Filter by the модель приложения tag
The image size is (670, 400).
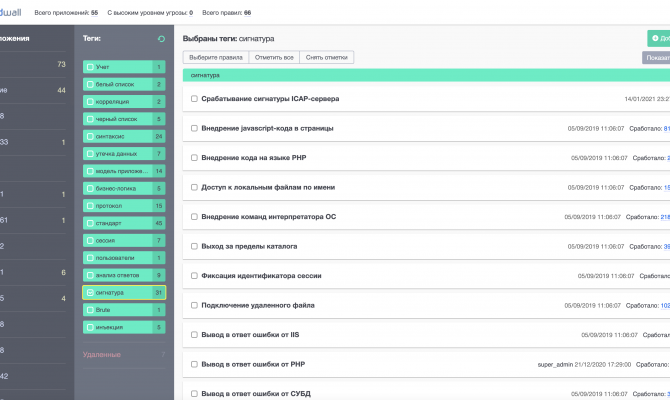click(x=124, y=171)
